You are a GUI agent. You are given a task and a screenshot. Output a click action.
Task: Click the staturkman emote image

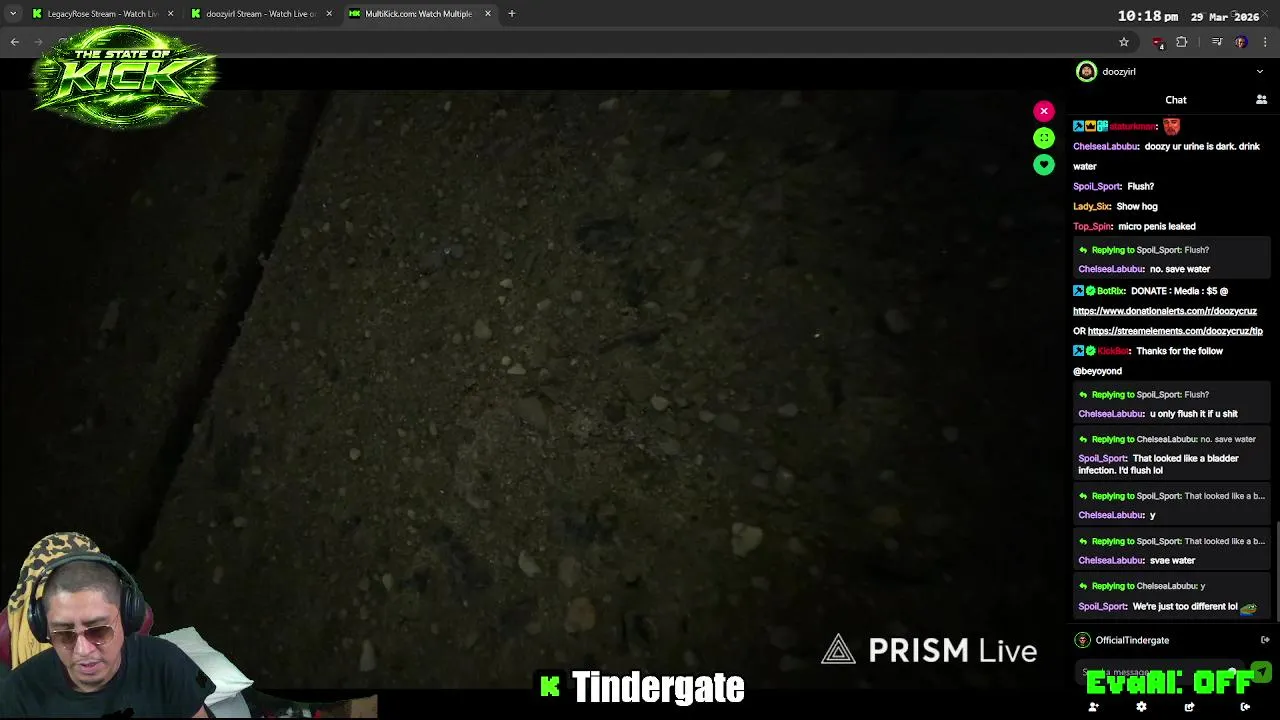click(1172, 126)
